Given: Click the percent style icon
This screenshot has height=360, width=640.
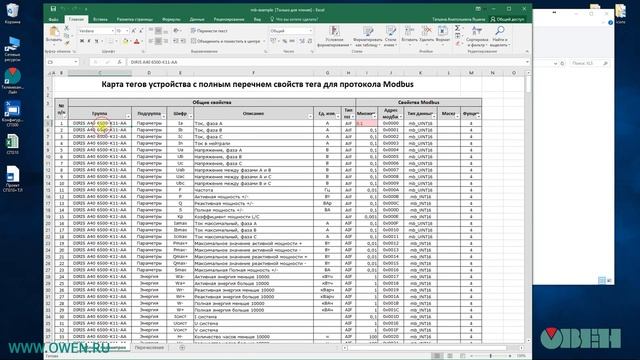Looking at the screenshot, I should (x=284, y=41).
